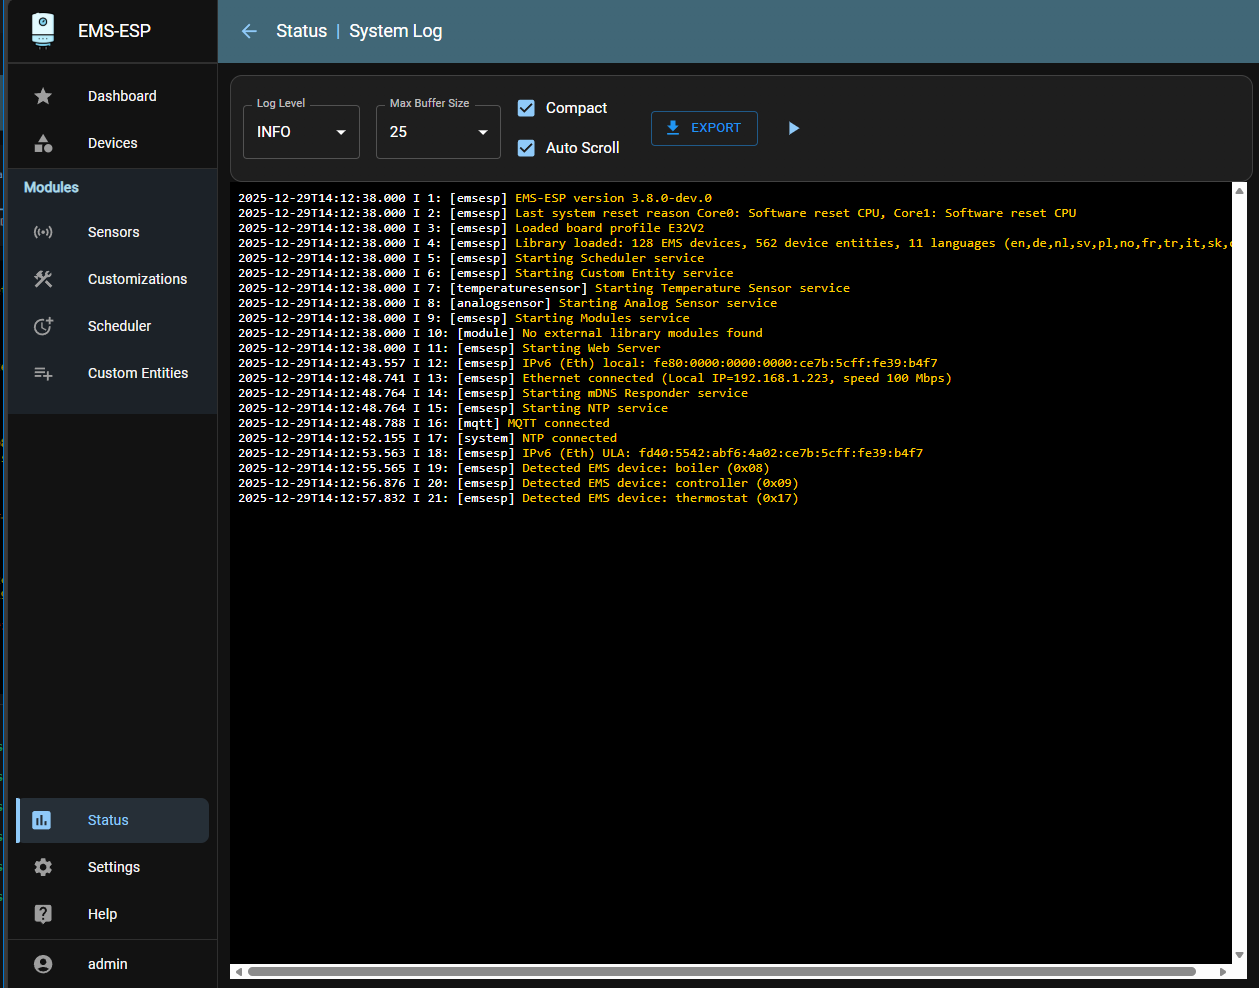Click the Help question mark icon

click(x=43, y=914)
